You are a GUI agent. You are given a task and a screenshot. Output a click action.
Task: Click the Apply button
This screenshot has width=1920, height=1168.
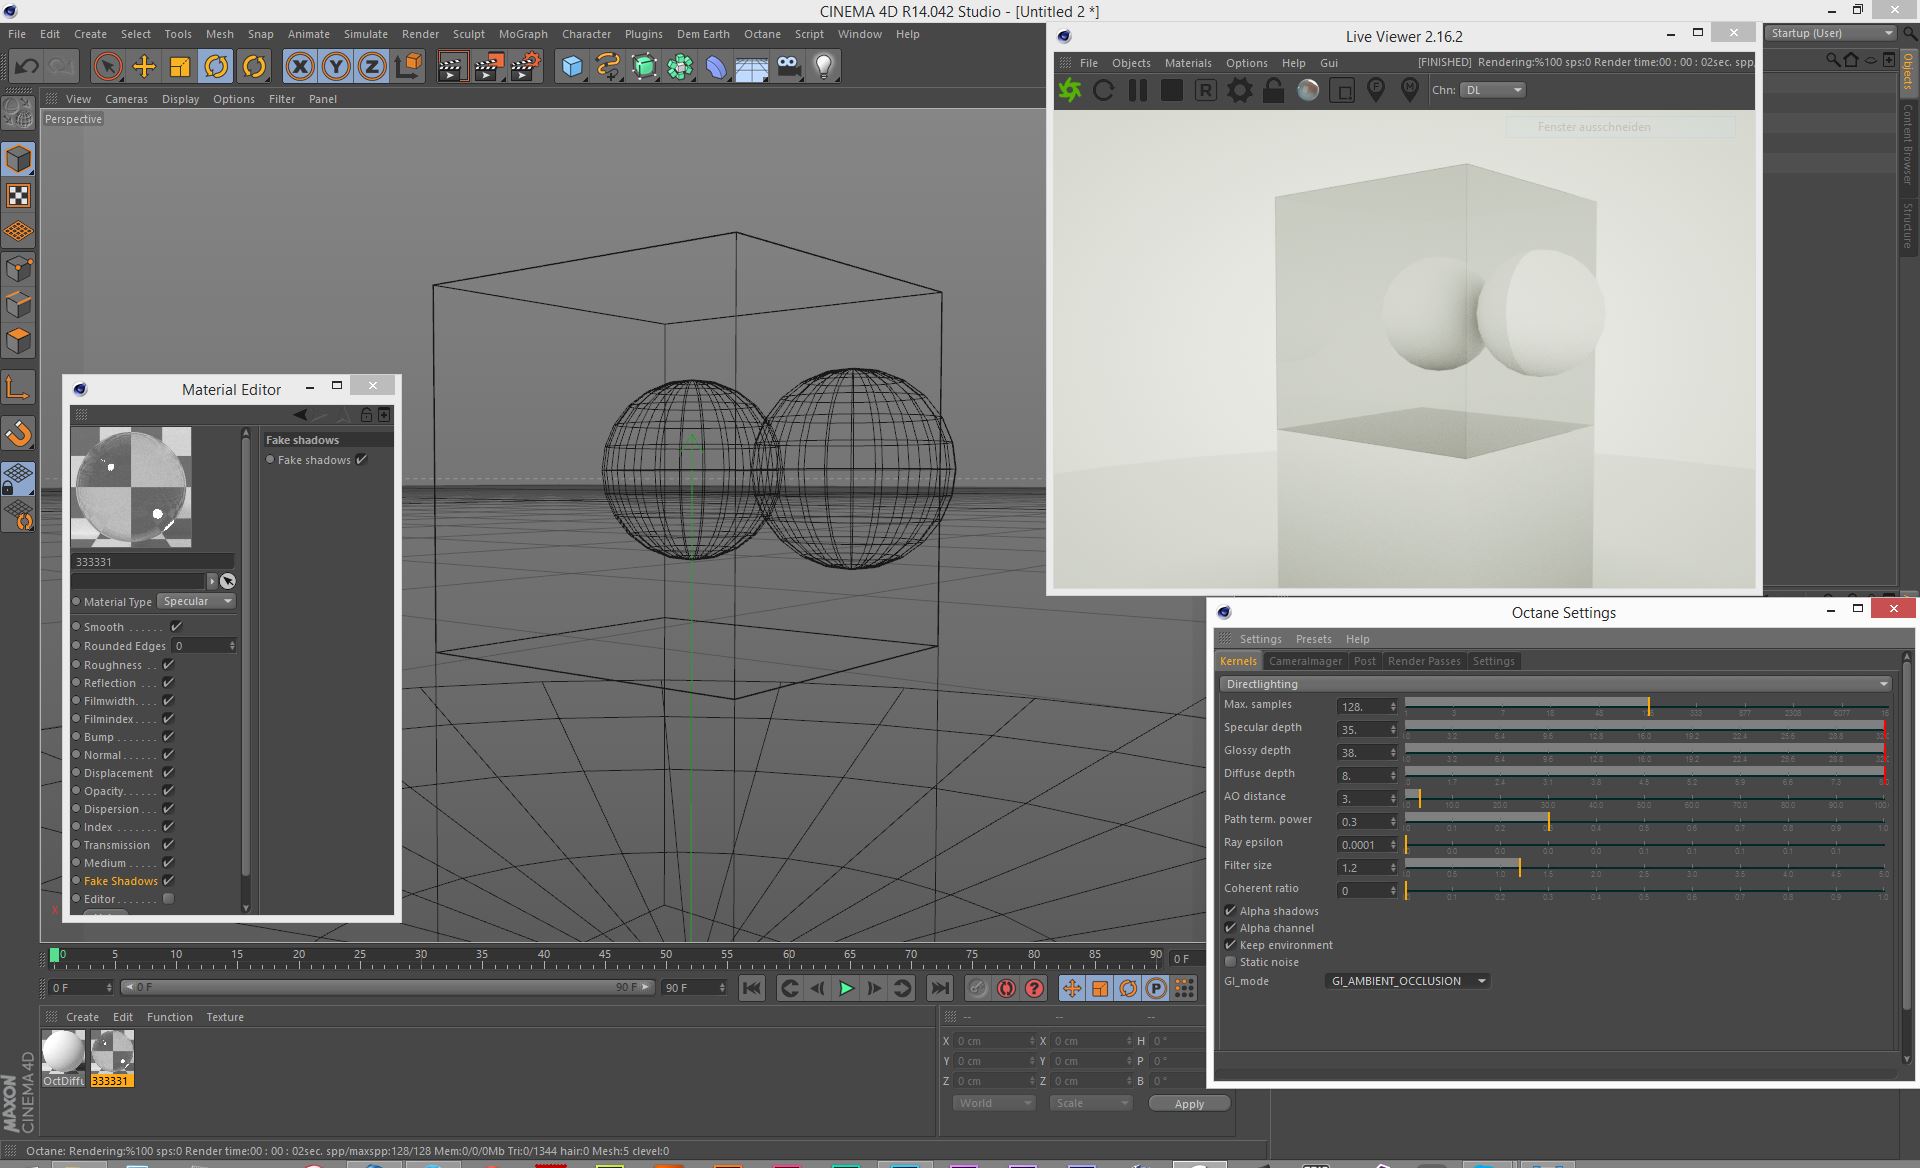pos(1189,1104)
